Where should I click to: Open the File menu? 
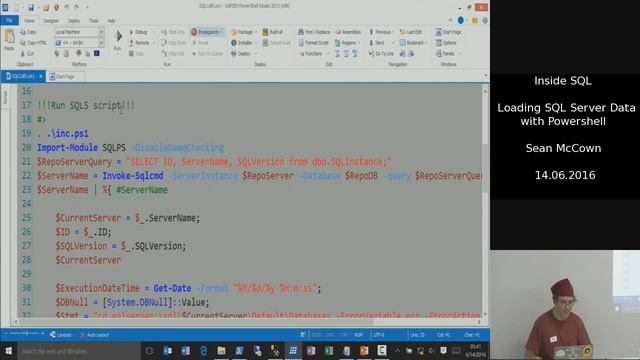click(9, 20)
